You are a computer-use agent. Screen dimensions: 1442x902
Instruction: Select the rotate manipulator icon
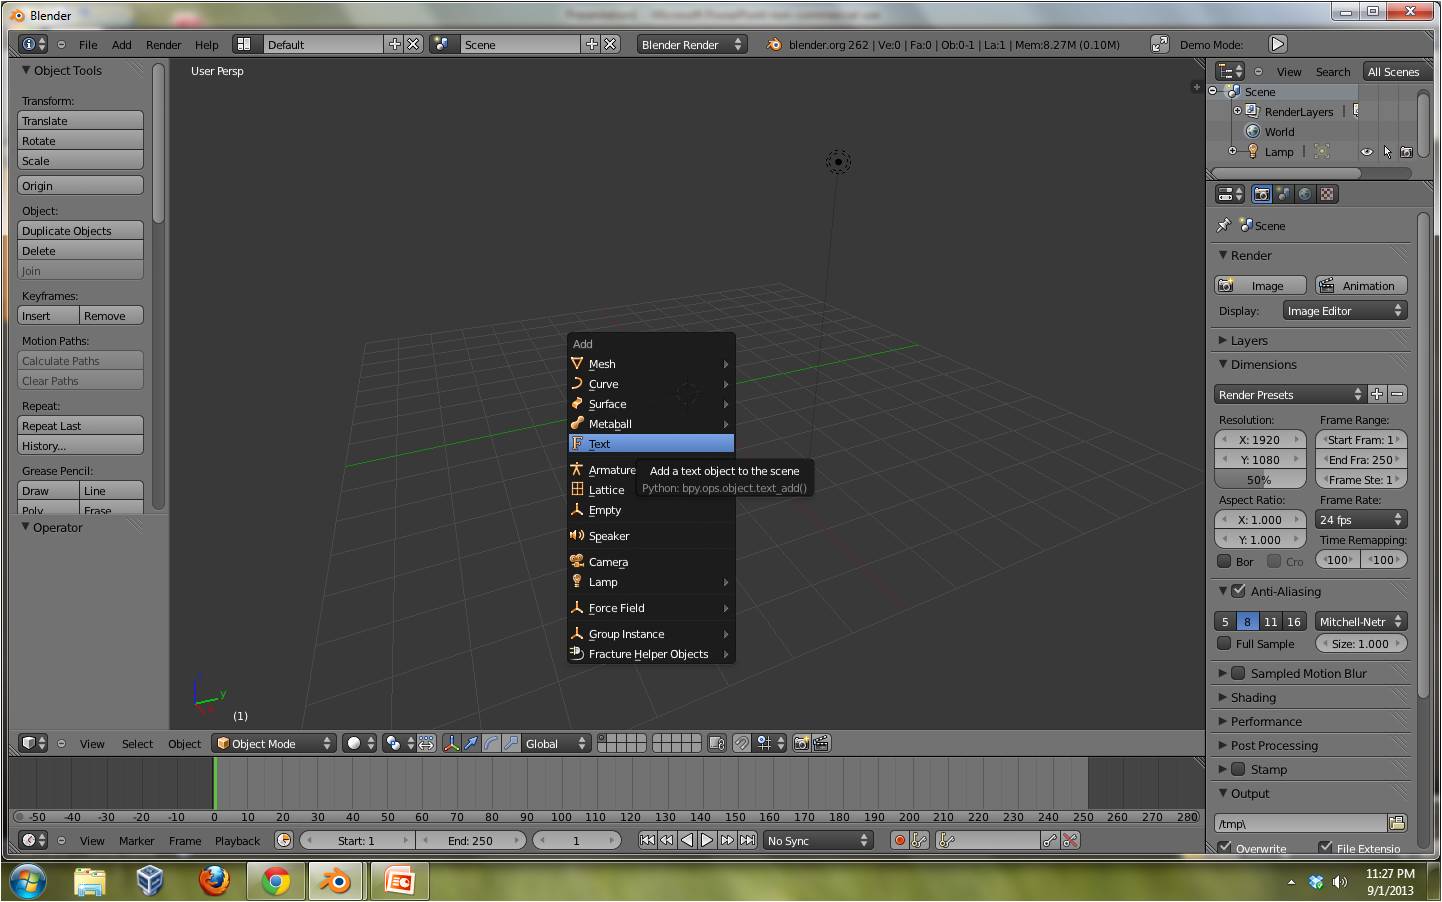point(491,743)
